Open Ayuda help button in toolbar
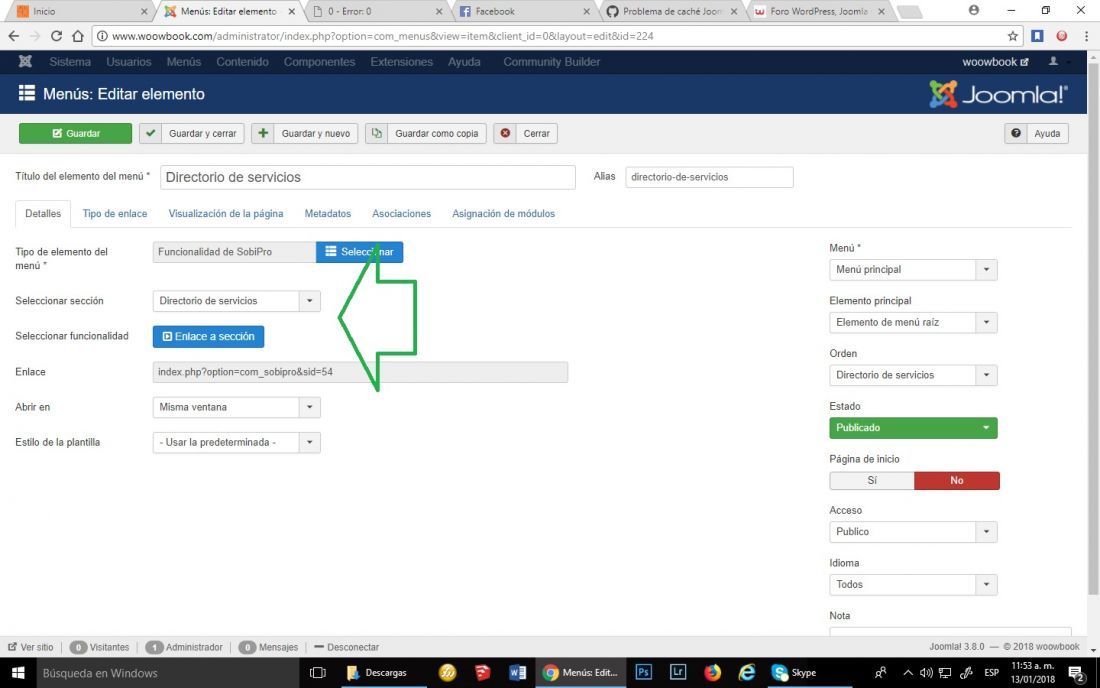 coord(1036,133)
